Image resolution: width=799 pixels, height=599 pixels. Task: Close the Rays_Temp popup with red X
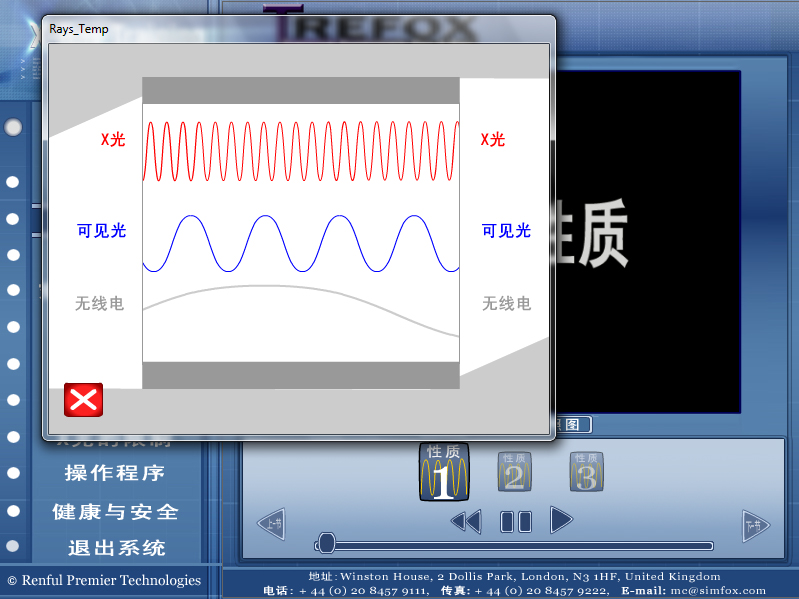(x=83, y=399)
